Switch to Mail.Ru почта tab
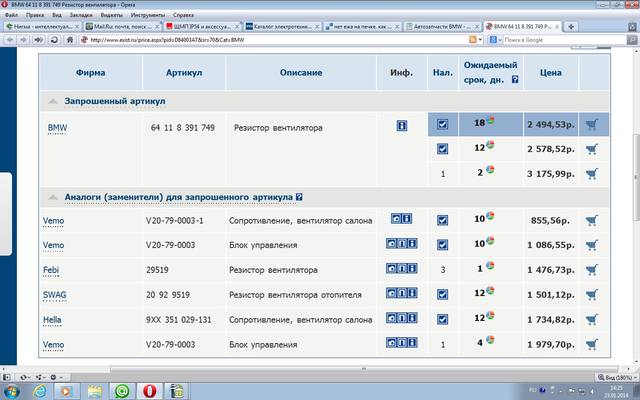 click(x=123, y=27)
